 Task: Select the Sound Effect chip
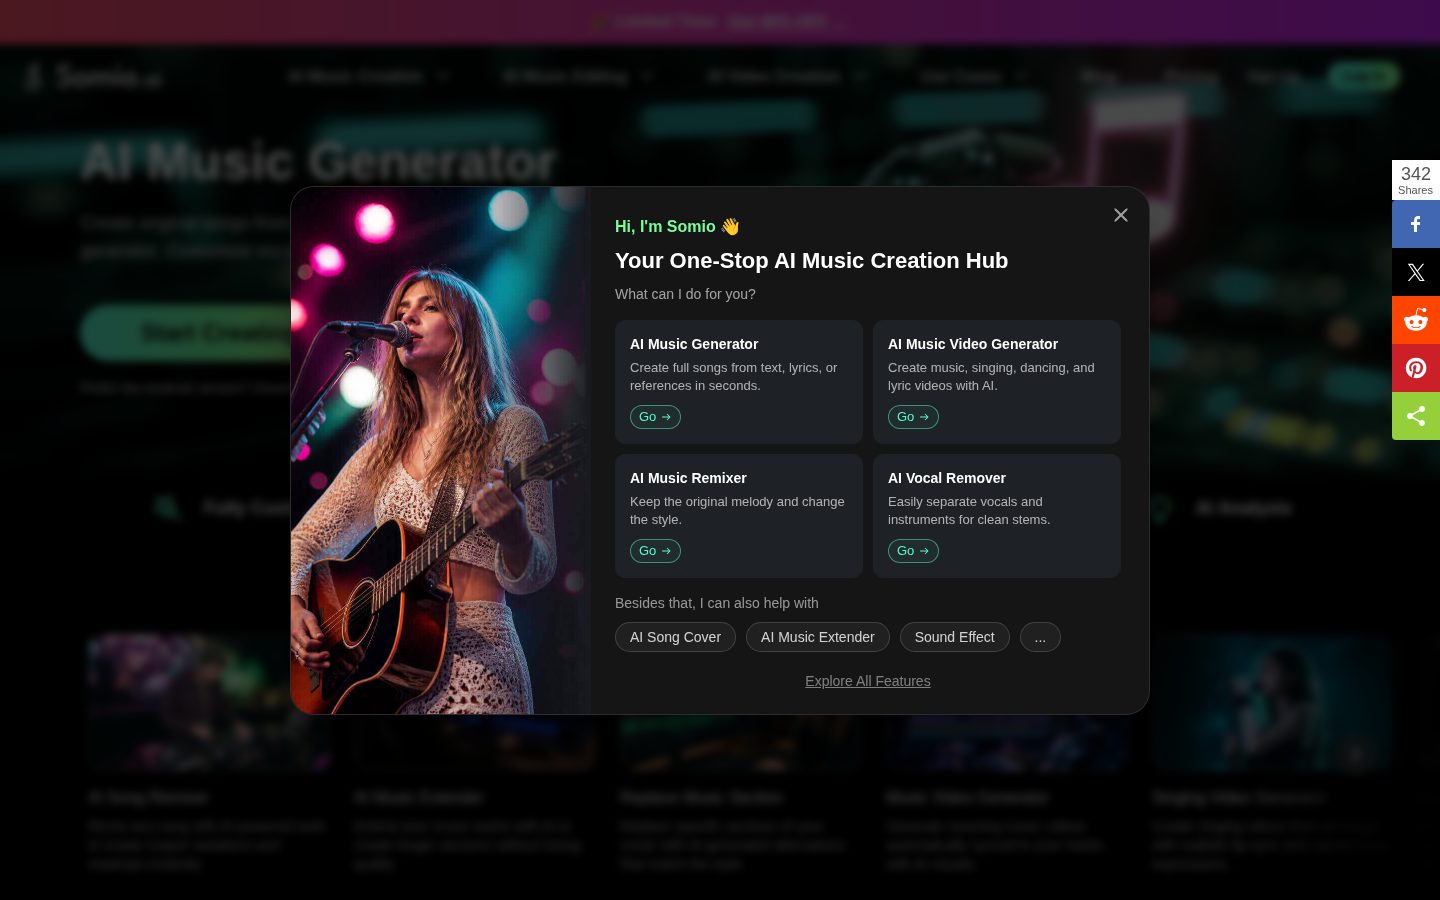coord(954,637)
